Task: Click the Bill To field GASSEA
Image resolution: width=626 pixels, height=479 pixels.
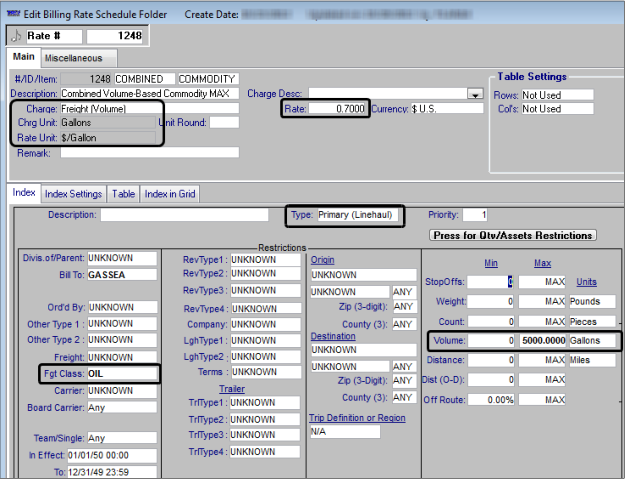Action: tap(122, 275)
